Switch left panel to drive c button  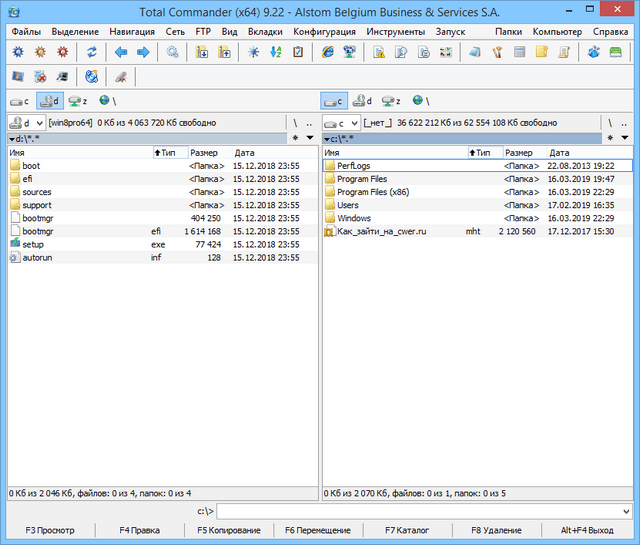tap(20, 101)
